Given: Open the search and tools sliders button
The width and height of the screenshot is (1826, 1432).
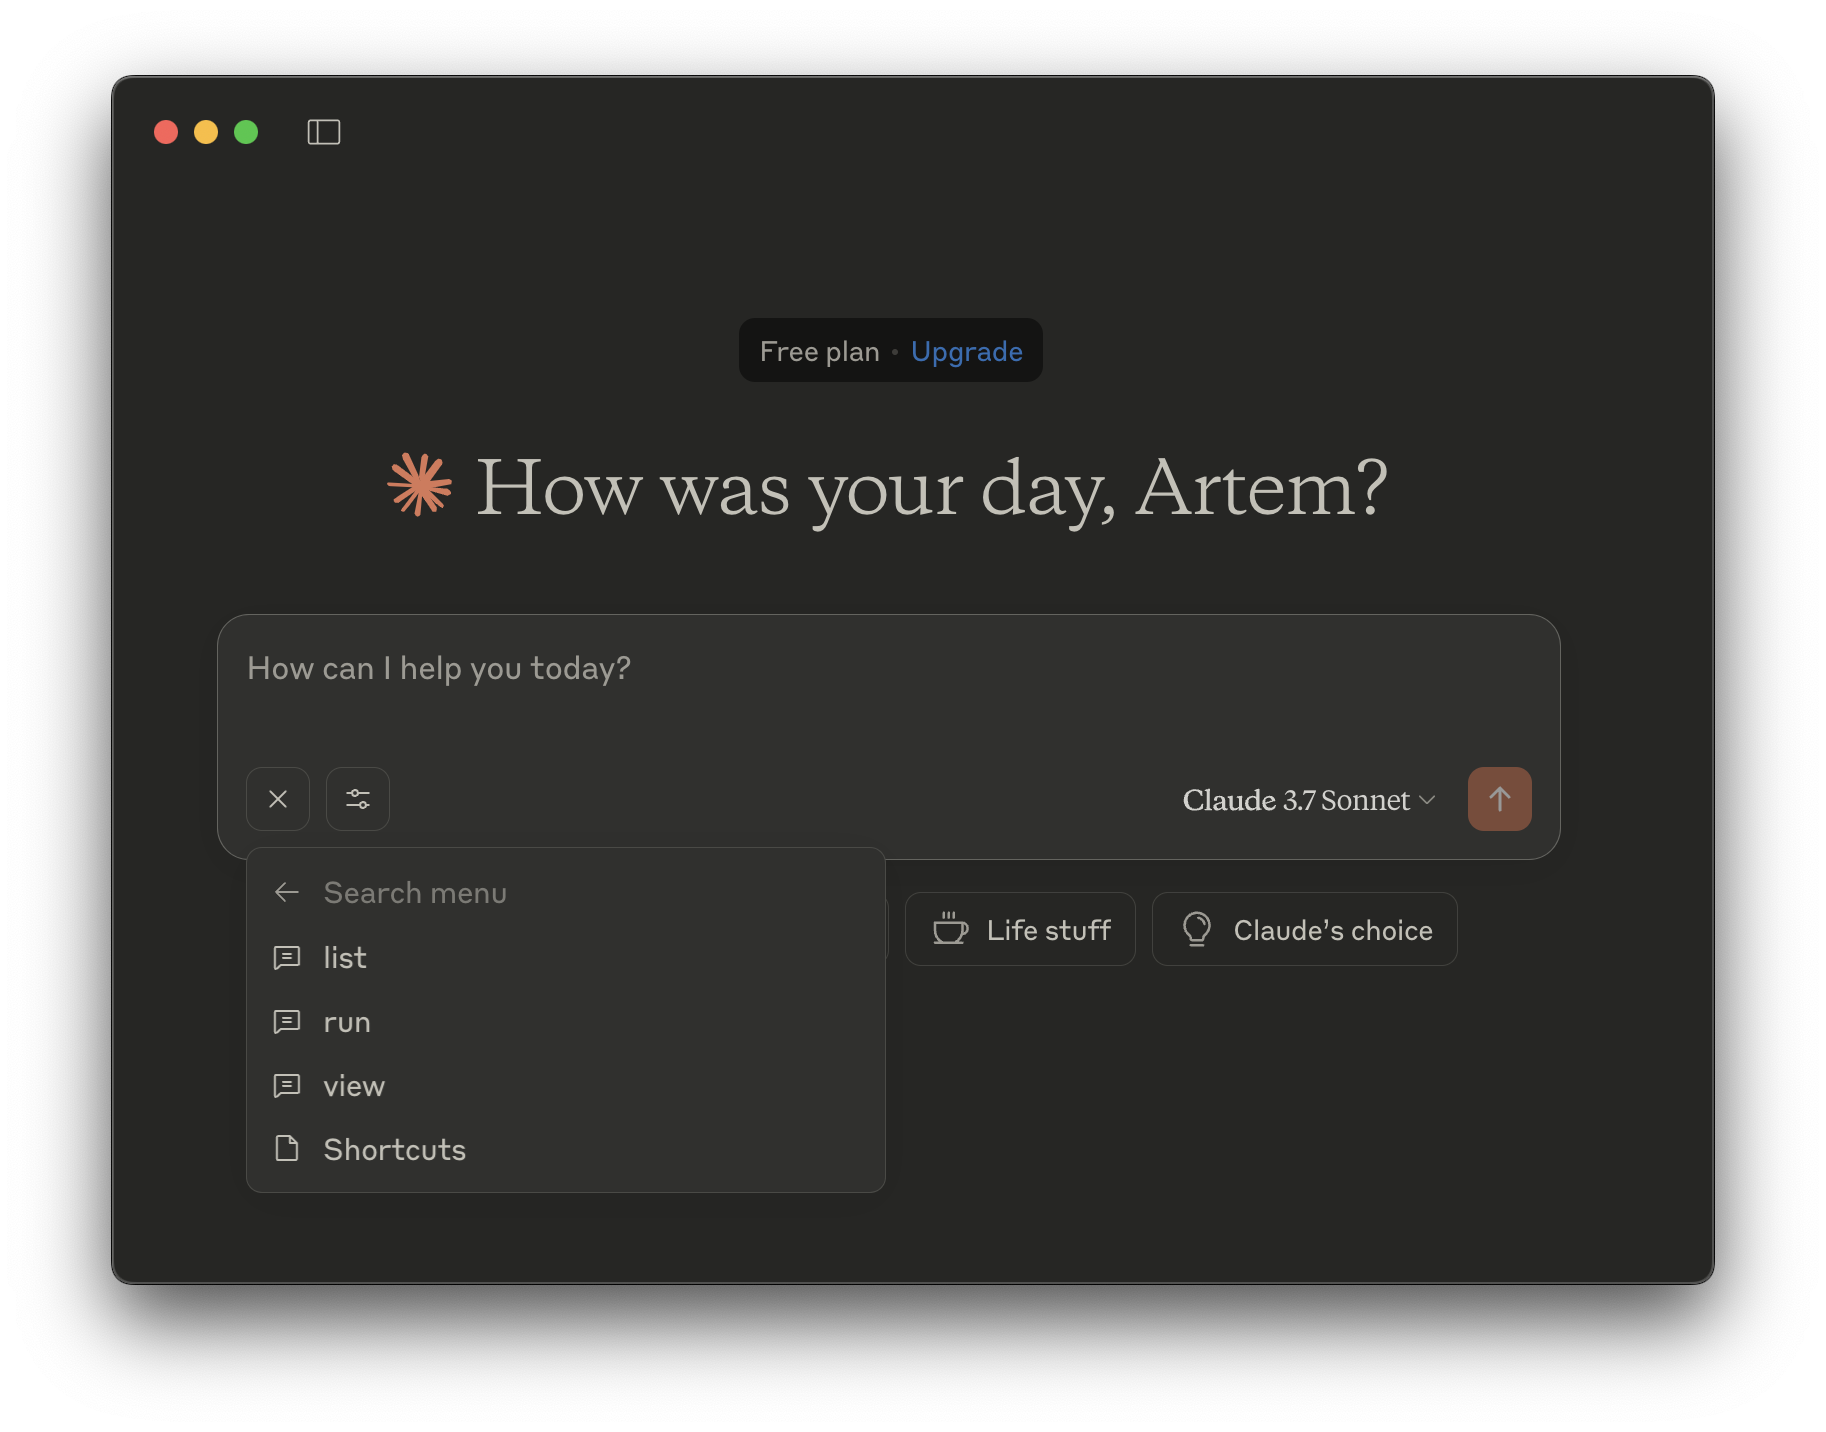Looking at the screenshot, I should [x=358, y=799].
